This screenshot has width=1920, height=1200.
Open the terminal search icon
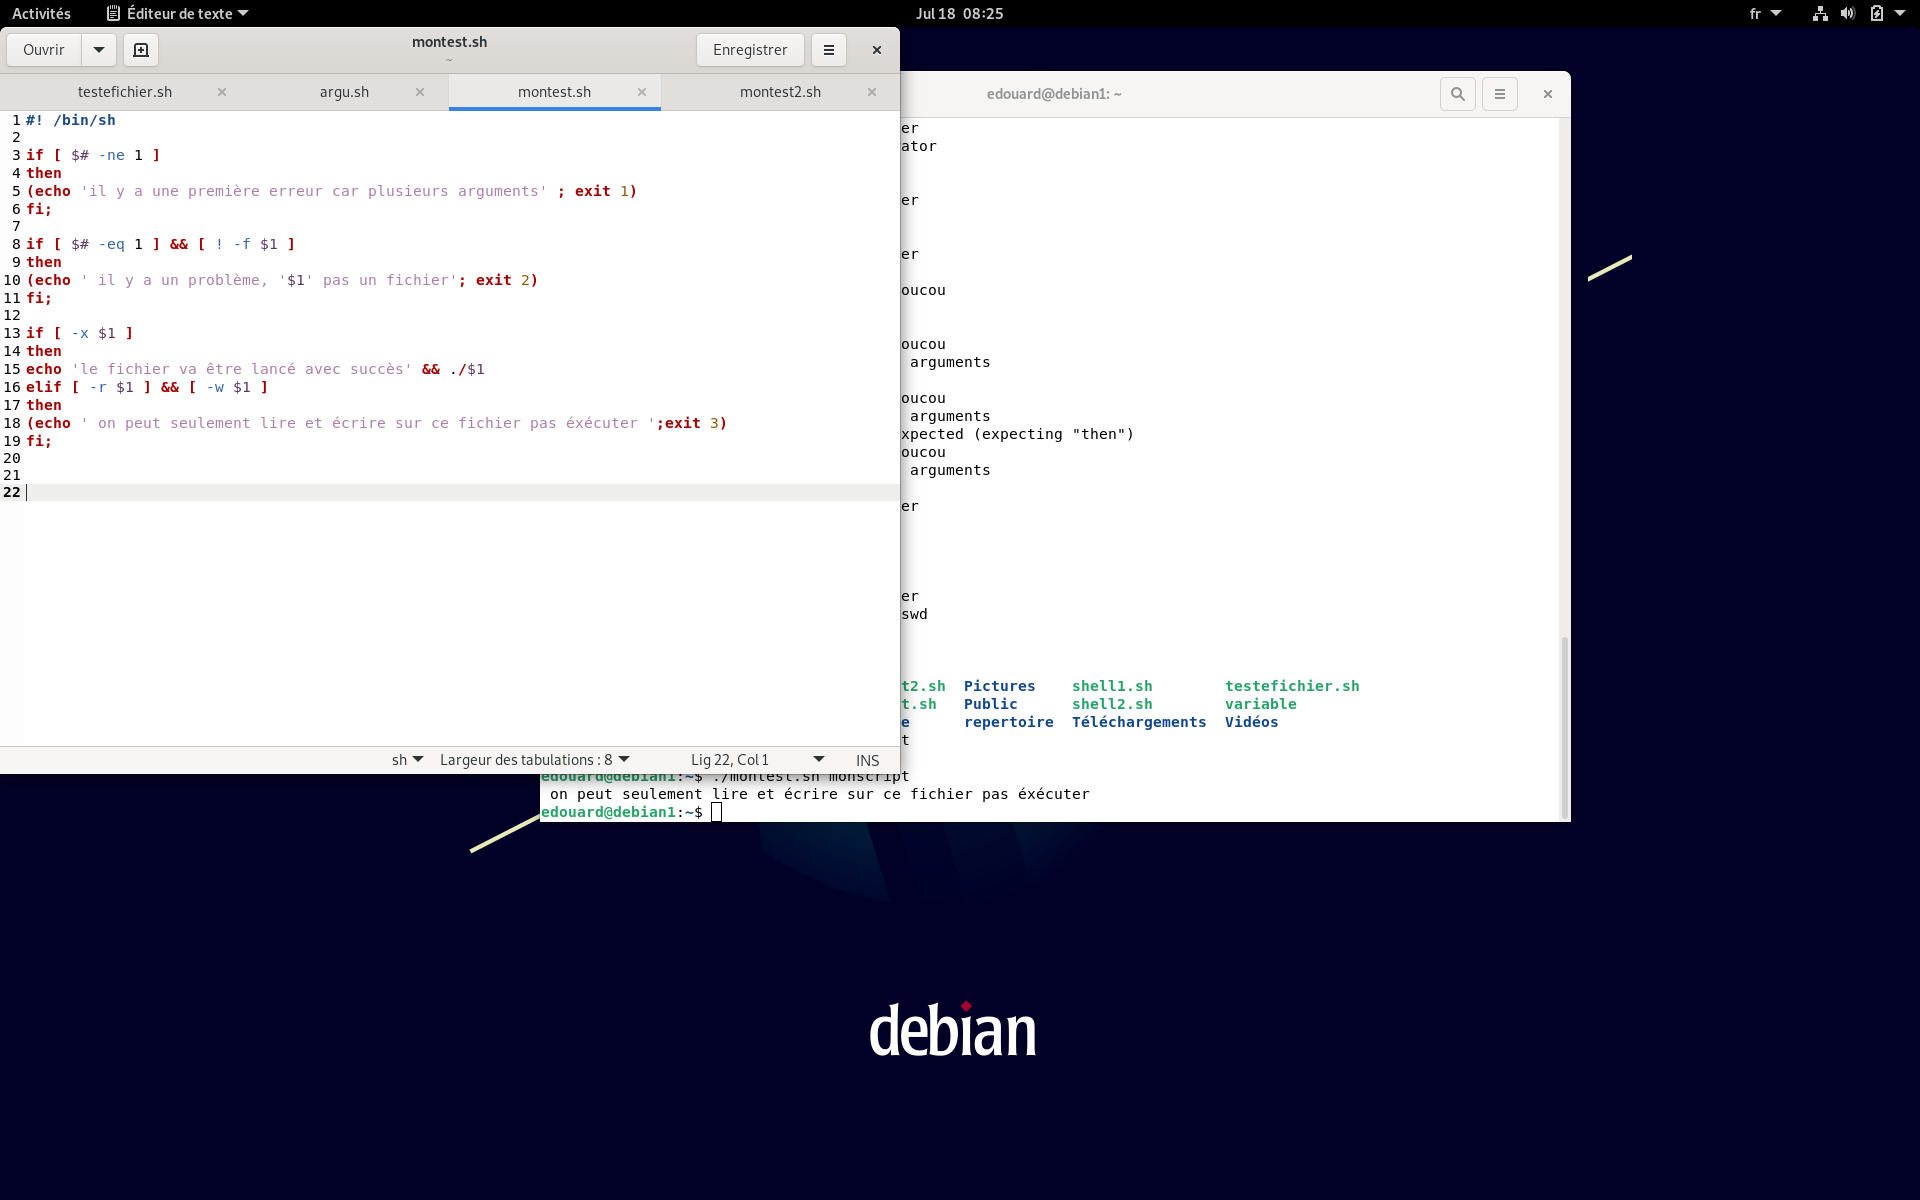1458,94
